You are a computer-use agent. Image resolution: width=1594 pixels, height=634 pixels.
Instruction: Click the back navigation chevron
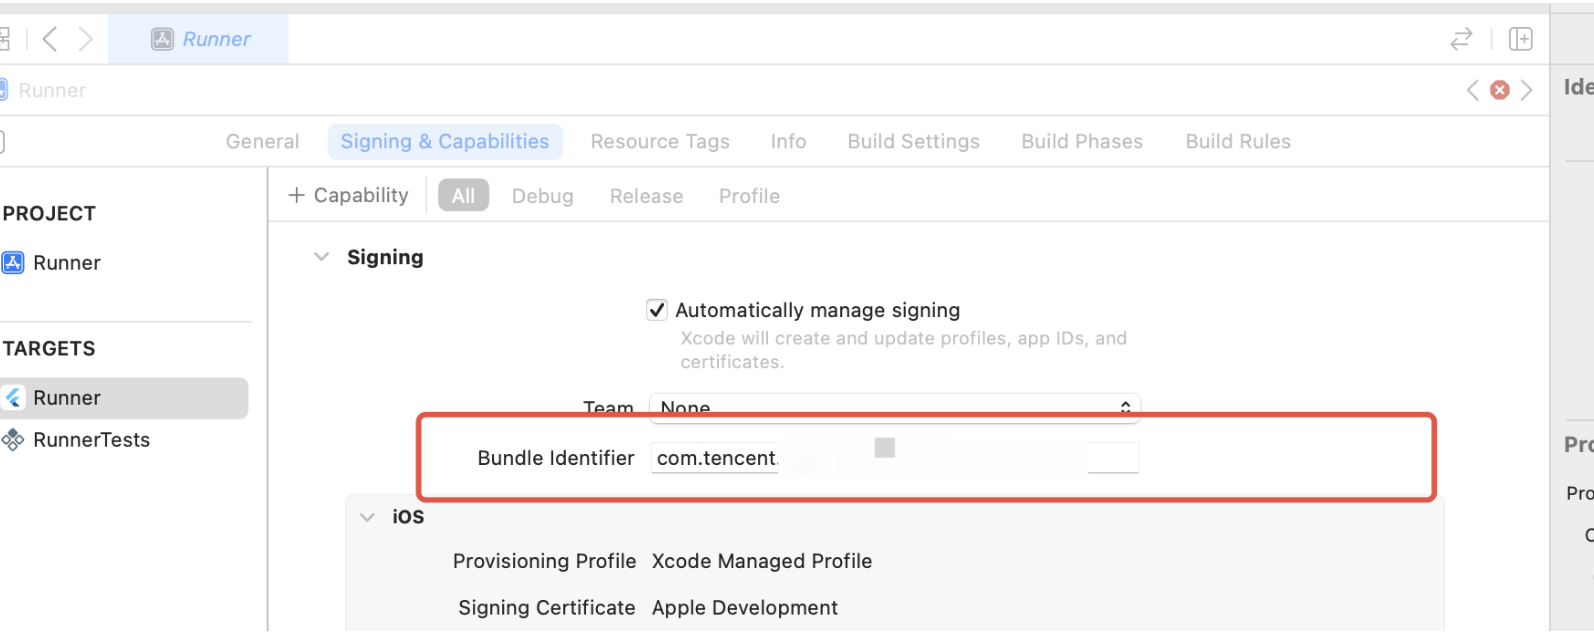49,39
